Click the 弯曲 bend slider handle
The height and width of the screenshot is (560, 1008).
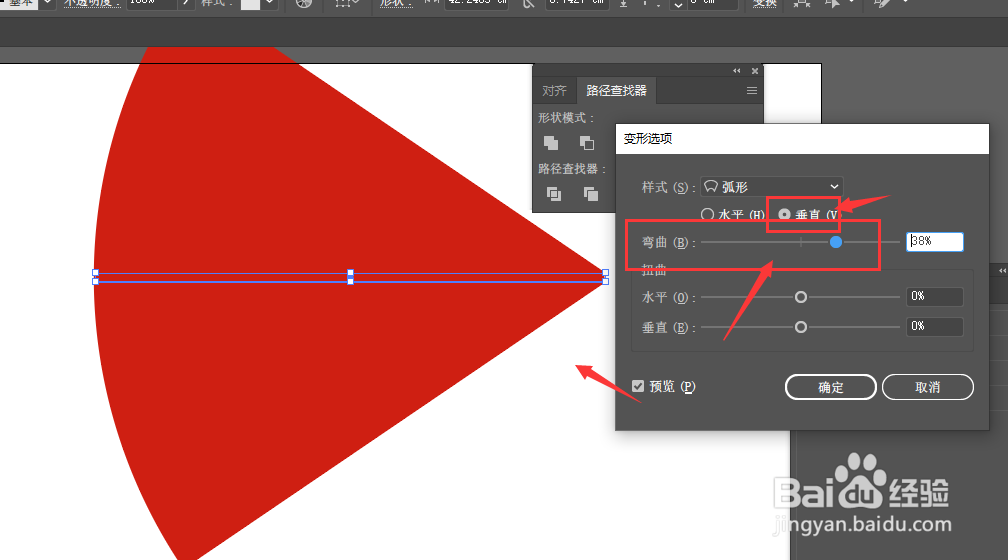[836, 242]
